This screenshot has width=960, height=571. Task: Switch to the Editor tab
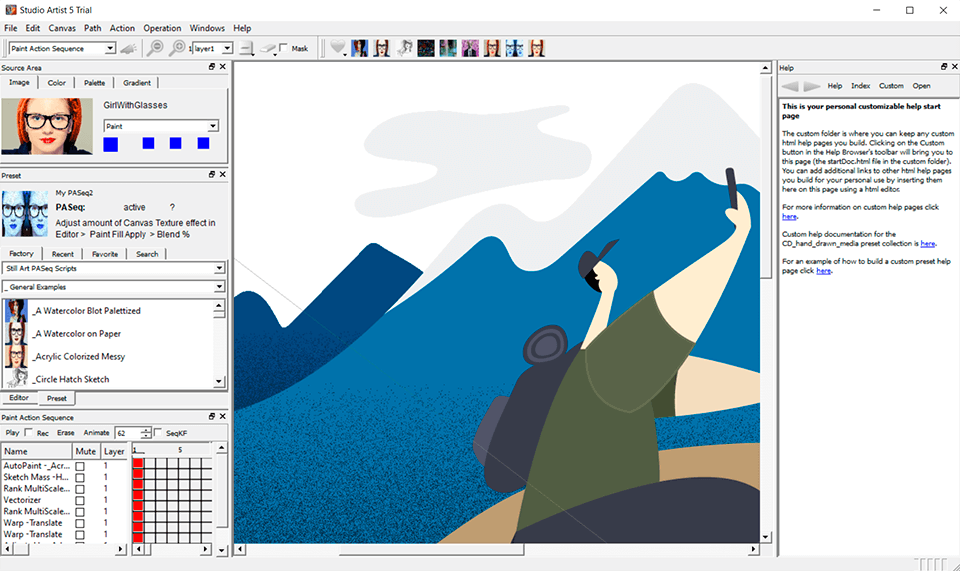[x=19, y=398]
